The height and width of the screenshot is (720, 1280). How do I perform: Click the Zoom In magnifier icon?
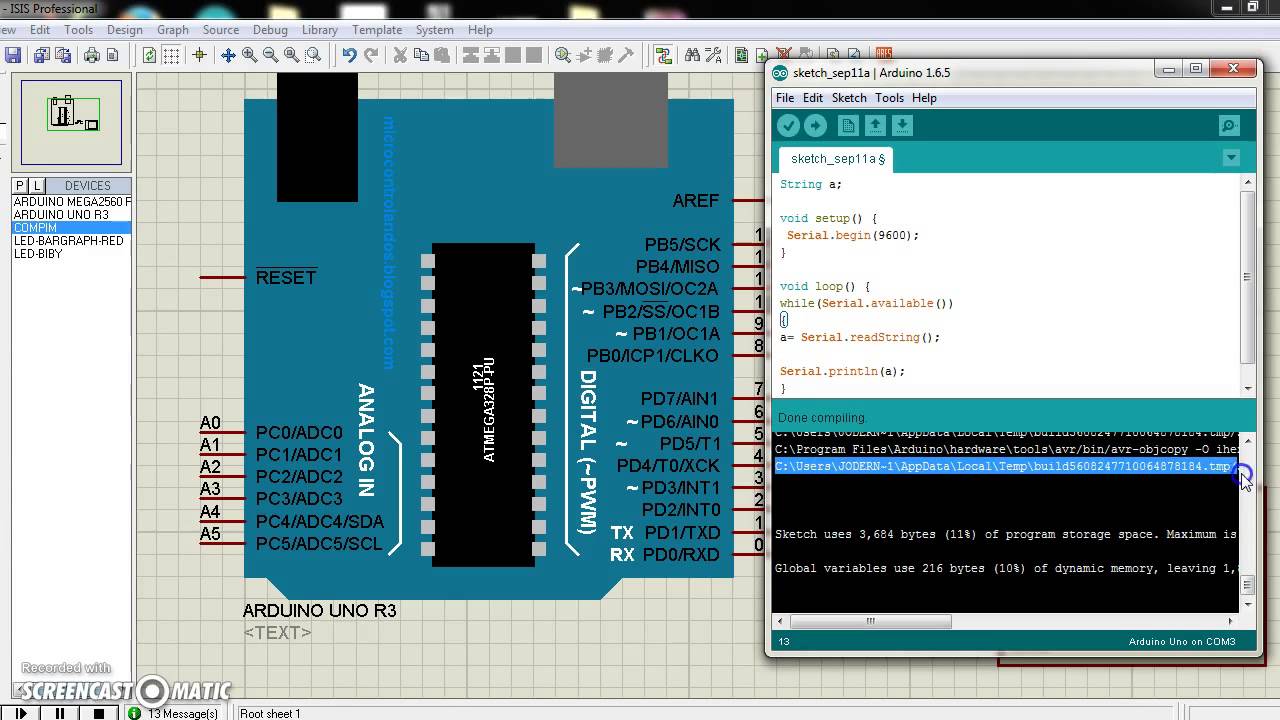tap(249, 56)
